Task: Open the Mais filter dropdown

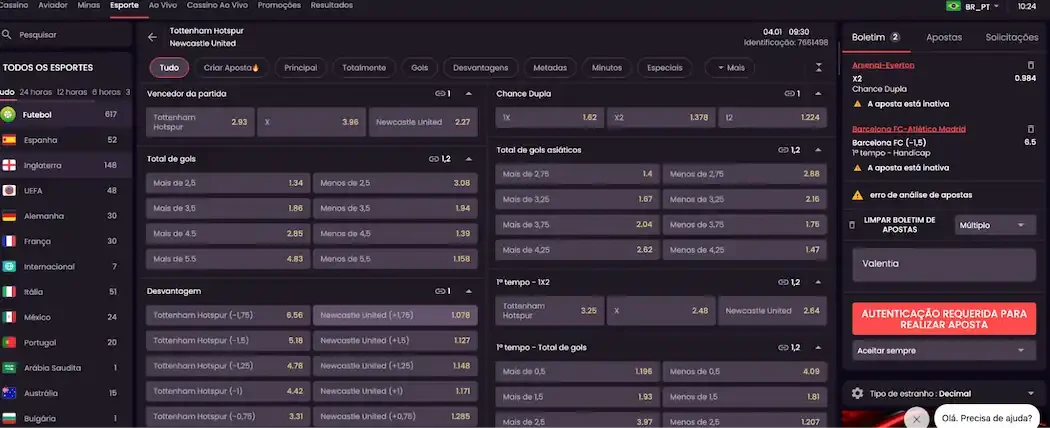Action: [729, 68]
